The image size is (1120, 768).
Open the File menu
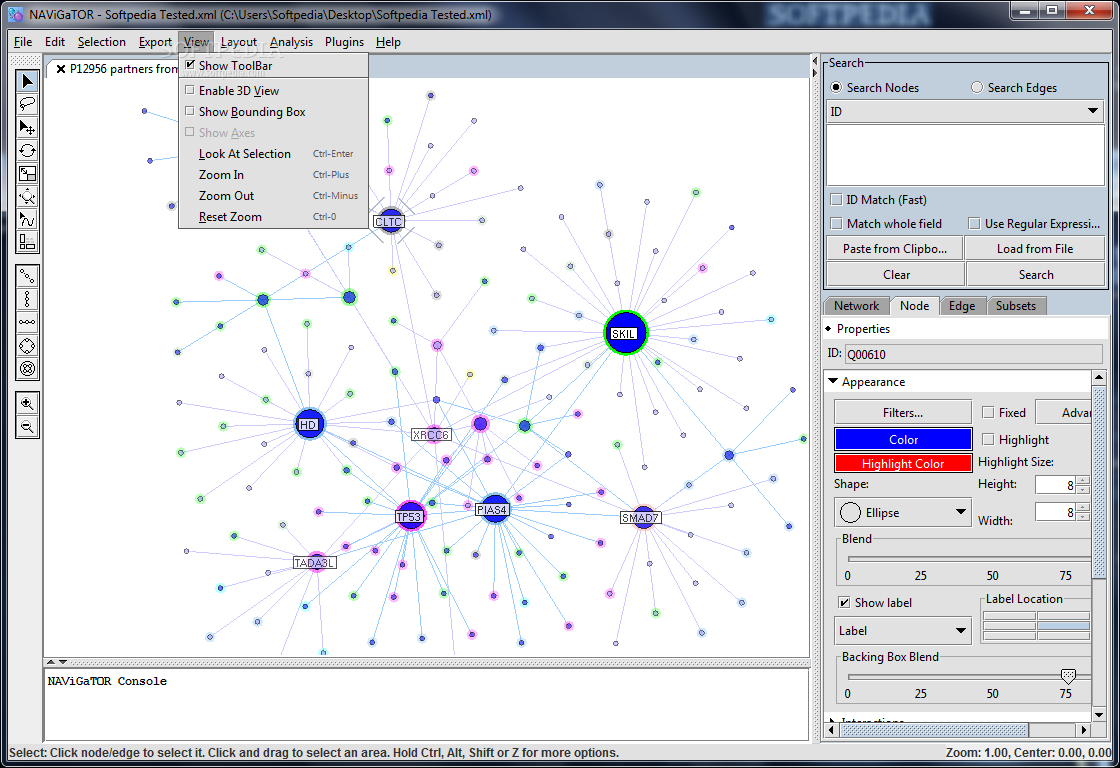23,41
